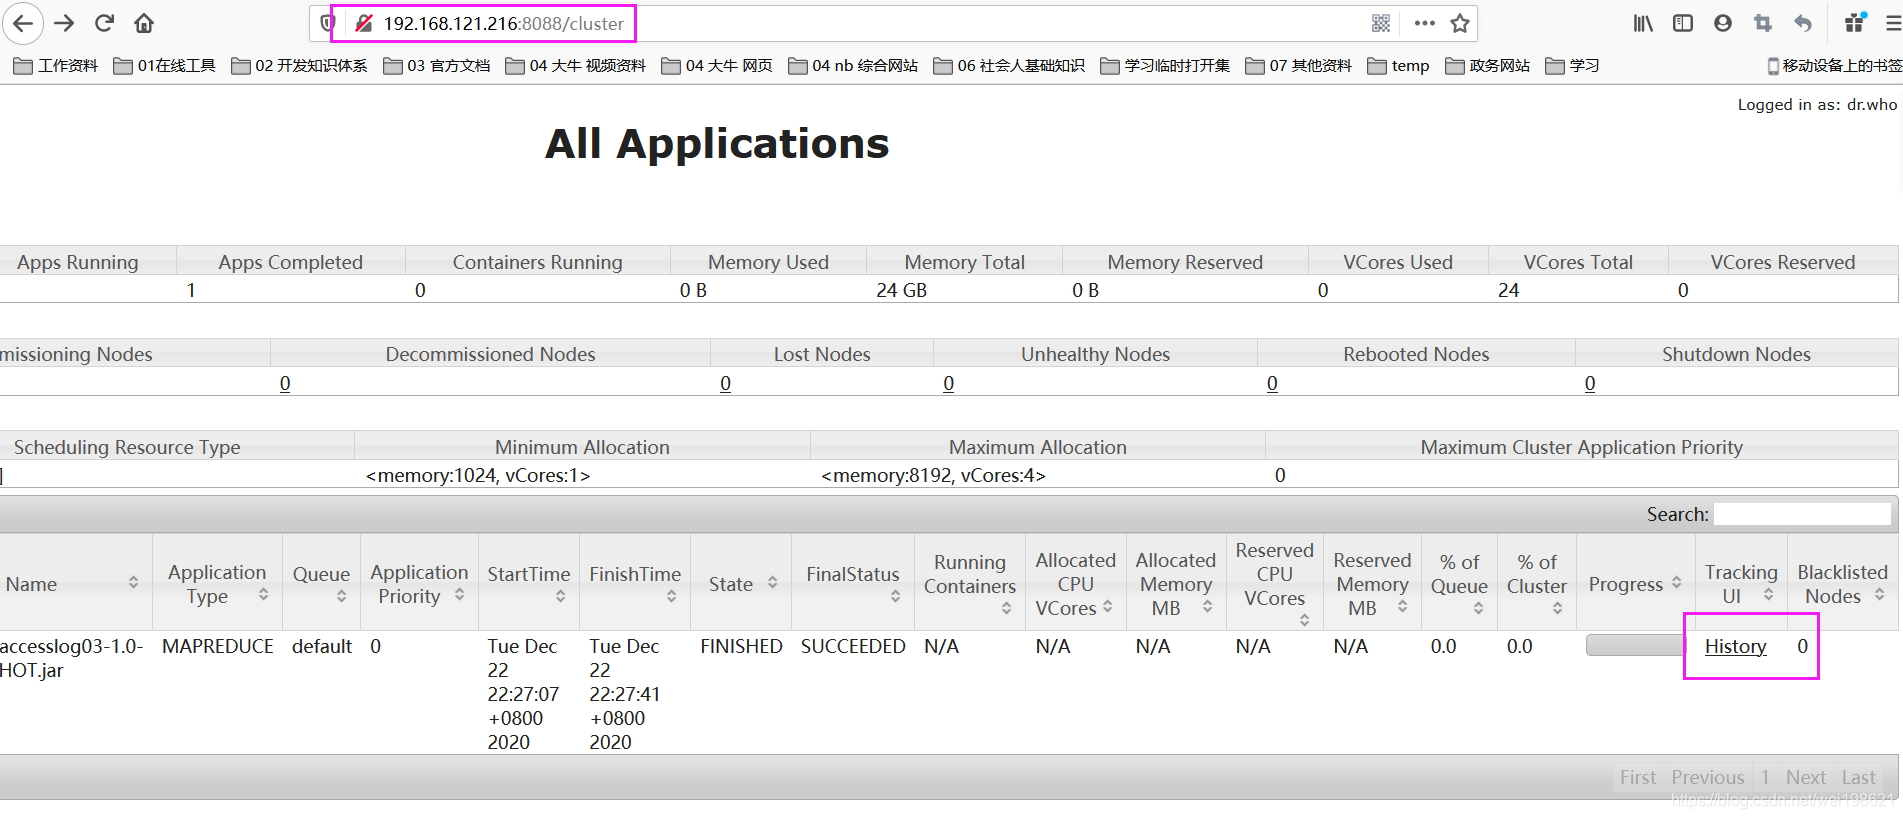This screenshot has height=819, width=1903.
Task: Open the 政务网站 bookmark folder
Action: click(1488, 66)
